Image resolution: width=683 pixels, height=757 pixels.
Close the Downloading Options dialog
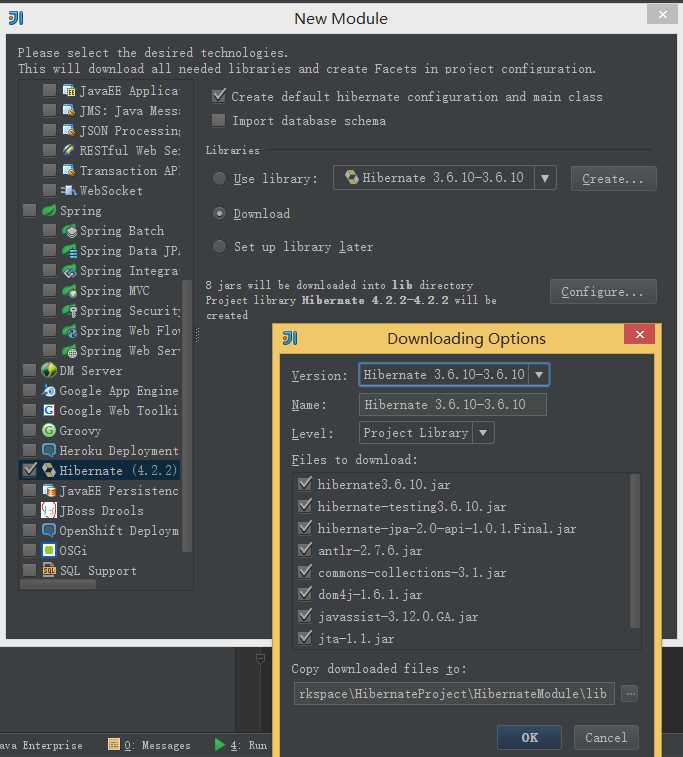(640, 334)
